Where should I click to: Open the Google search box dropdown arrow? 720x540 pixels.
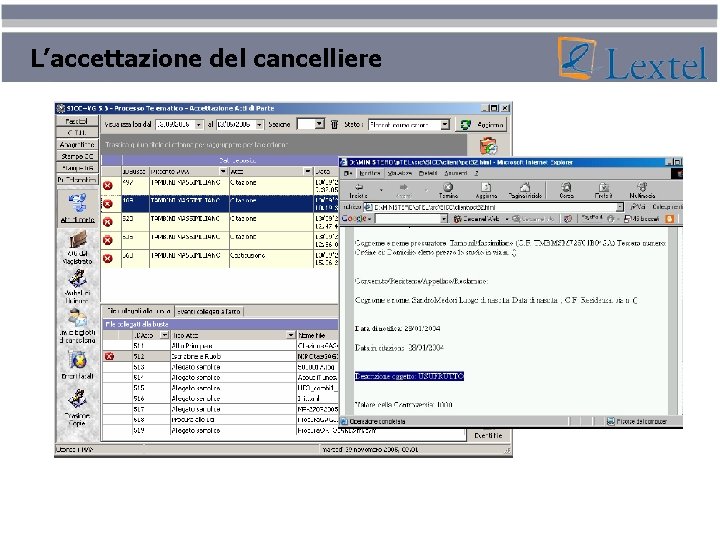pyautogui.click(x=444, y=219)
